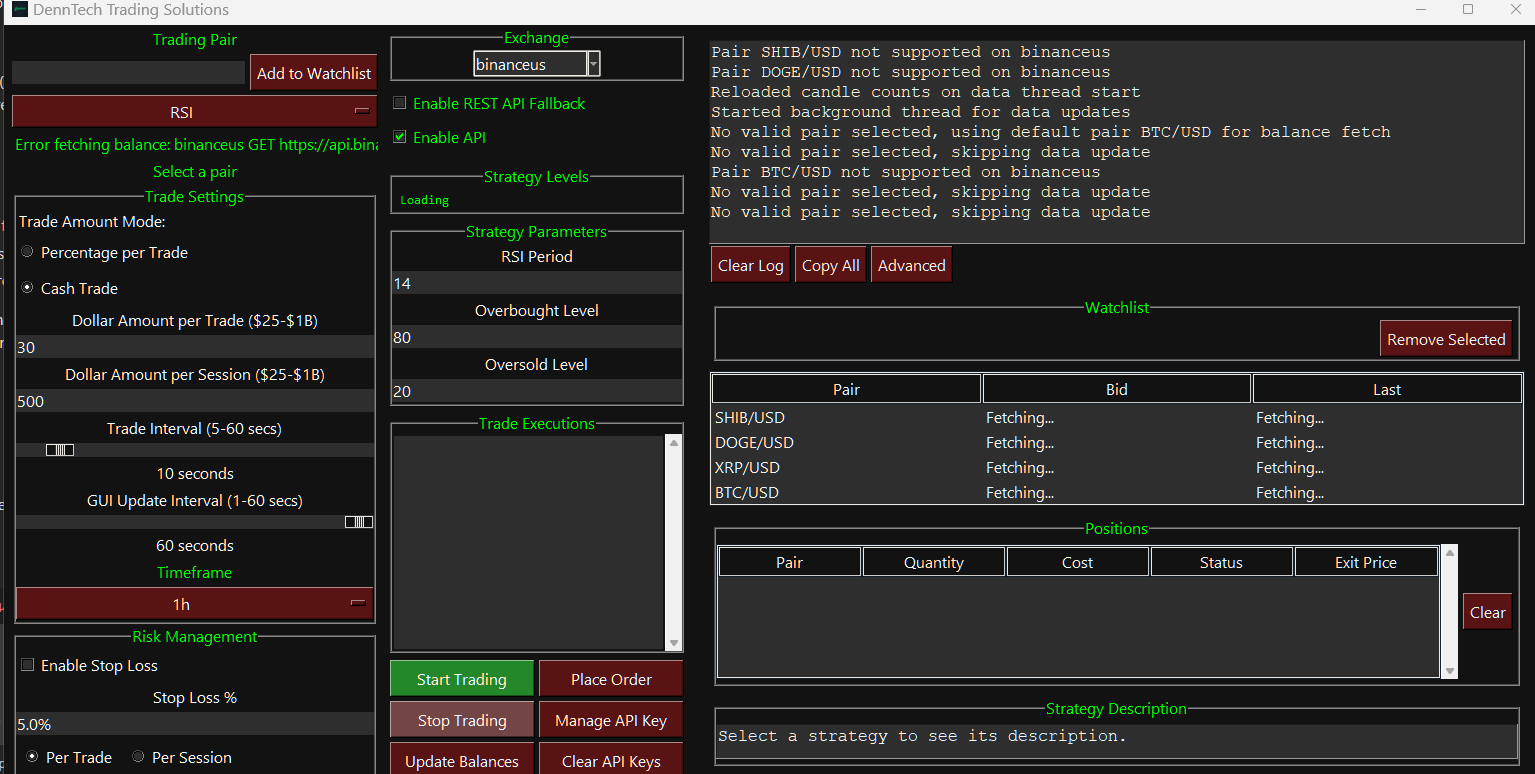
Task: Click Place Order
Action: click(x=610, y=678)
